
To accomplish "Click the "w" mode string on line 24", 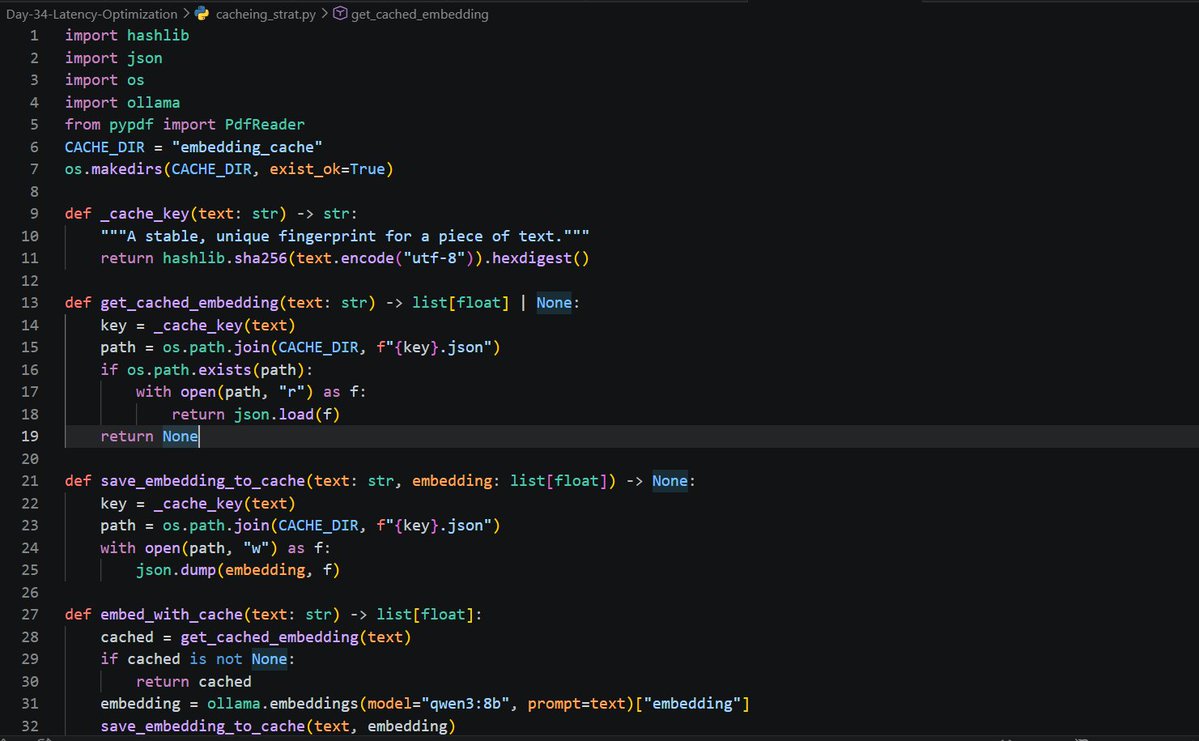I will (x=255, y=548).
